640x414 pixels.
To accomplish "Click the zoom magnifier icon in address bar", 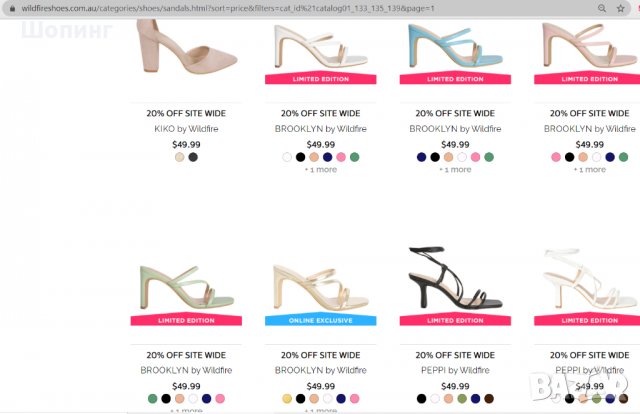I will 602,8.
